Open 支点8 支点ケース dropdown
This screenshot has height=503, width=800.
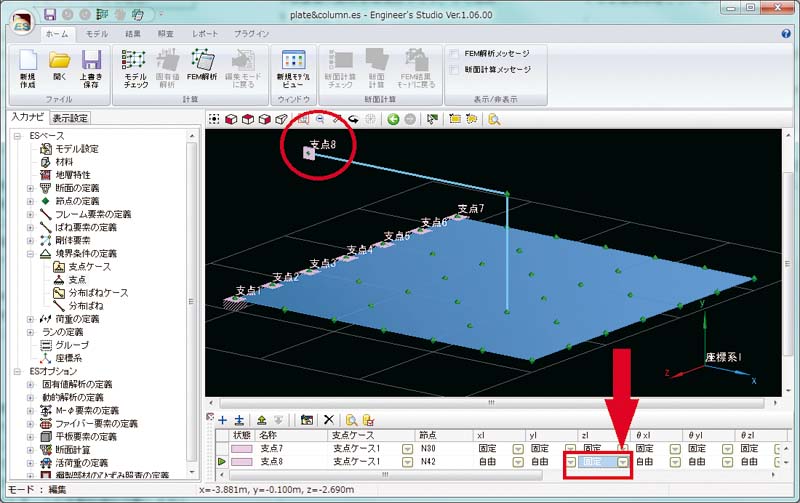[407, 462]
